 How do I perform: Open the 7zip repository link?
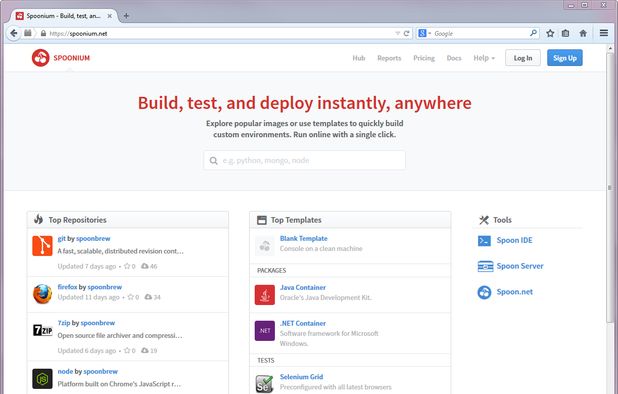coord(64,323)
